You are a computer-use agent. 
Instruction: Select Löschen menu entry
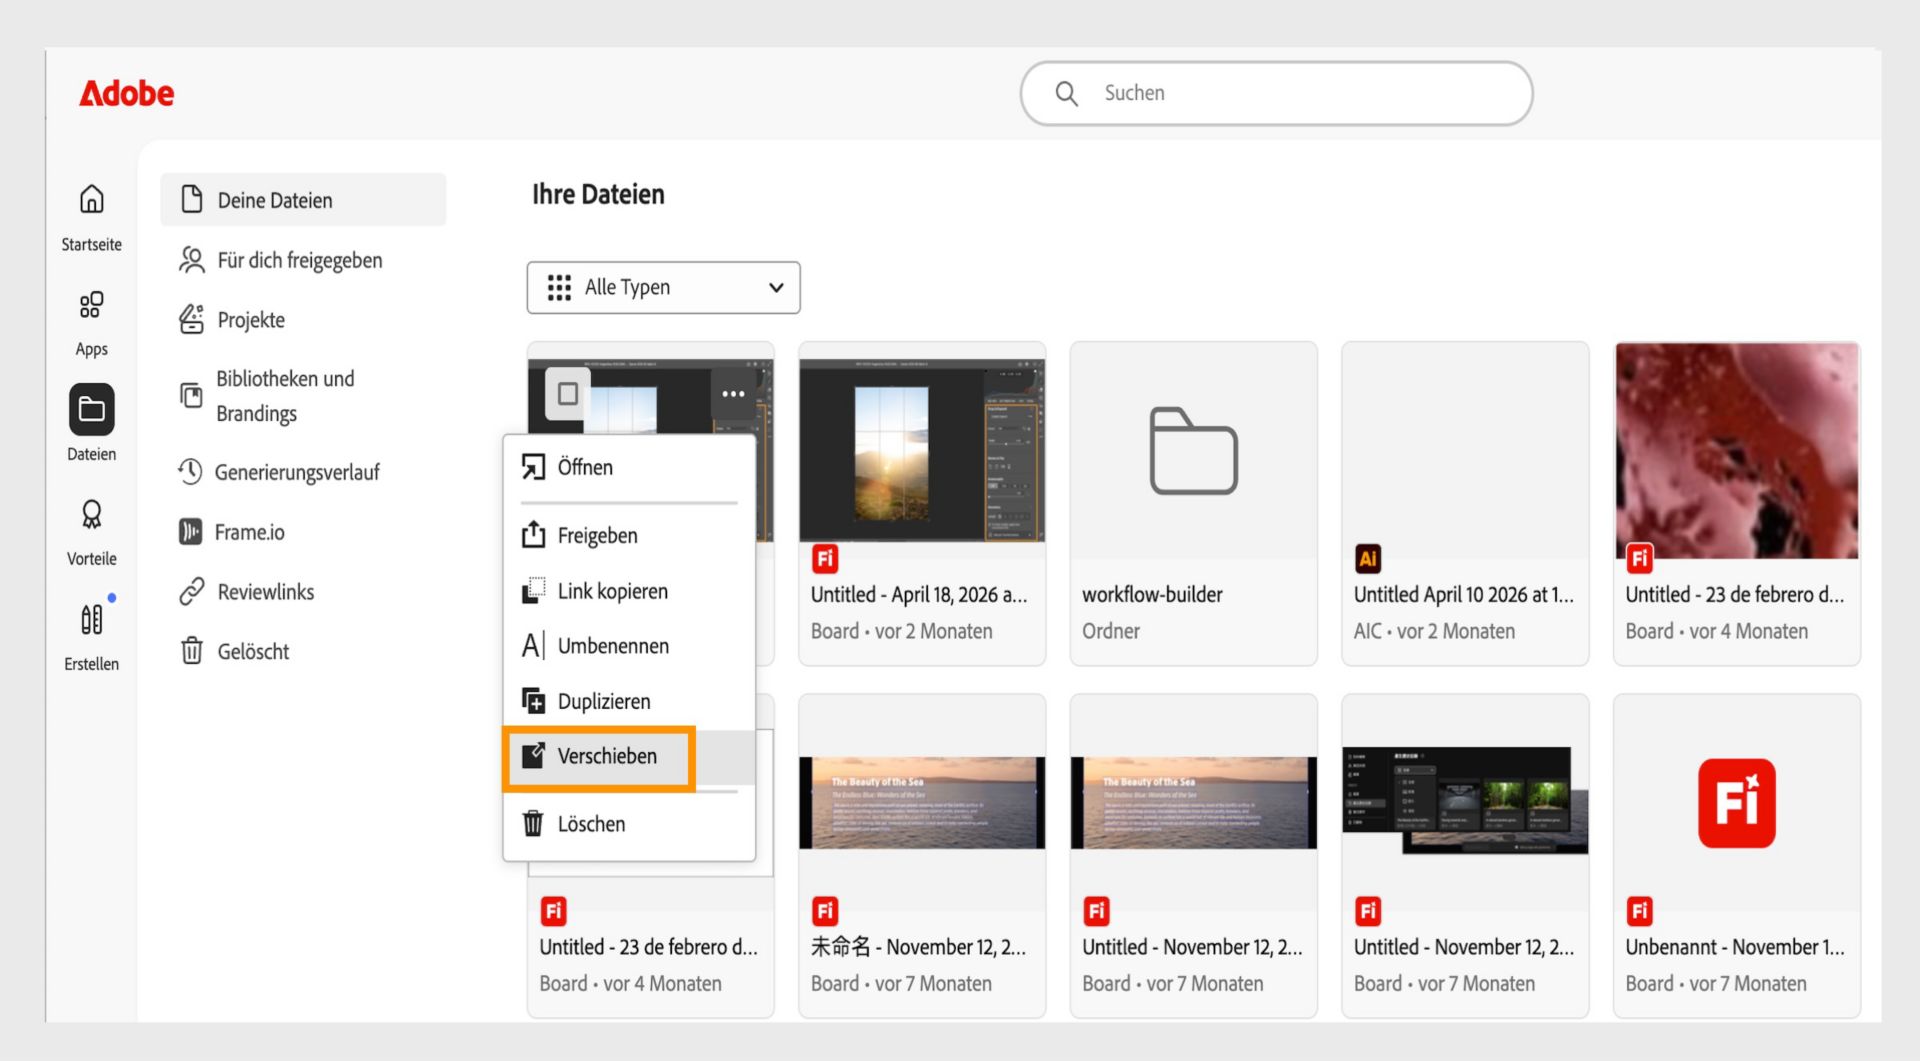point(629,824)
